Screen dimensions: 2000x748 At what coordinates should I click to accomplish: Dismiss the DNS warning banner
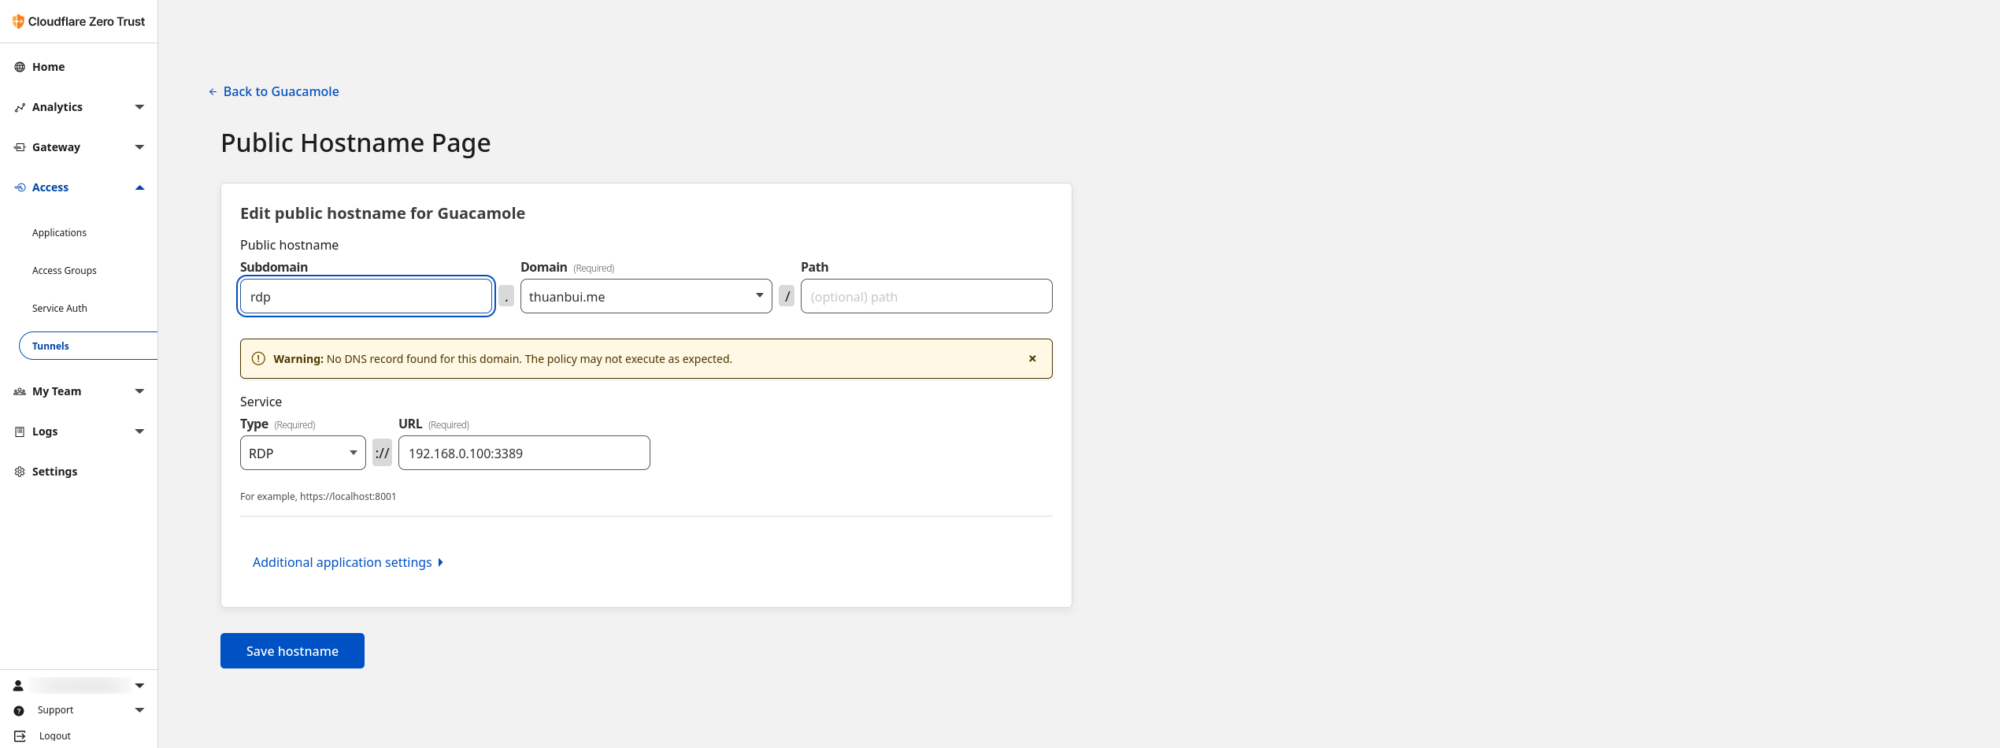pos(1032,359)
